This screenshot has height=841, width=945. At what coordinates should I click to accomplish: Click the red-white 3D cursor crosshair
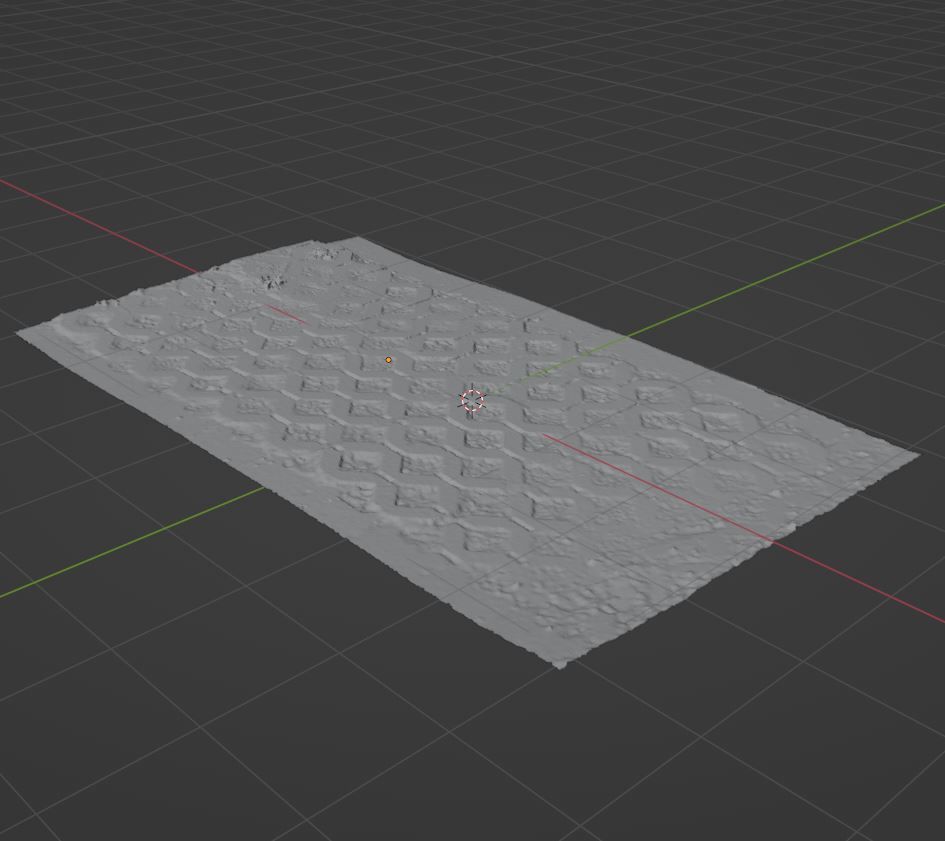[x=472, y=400]
